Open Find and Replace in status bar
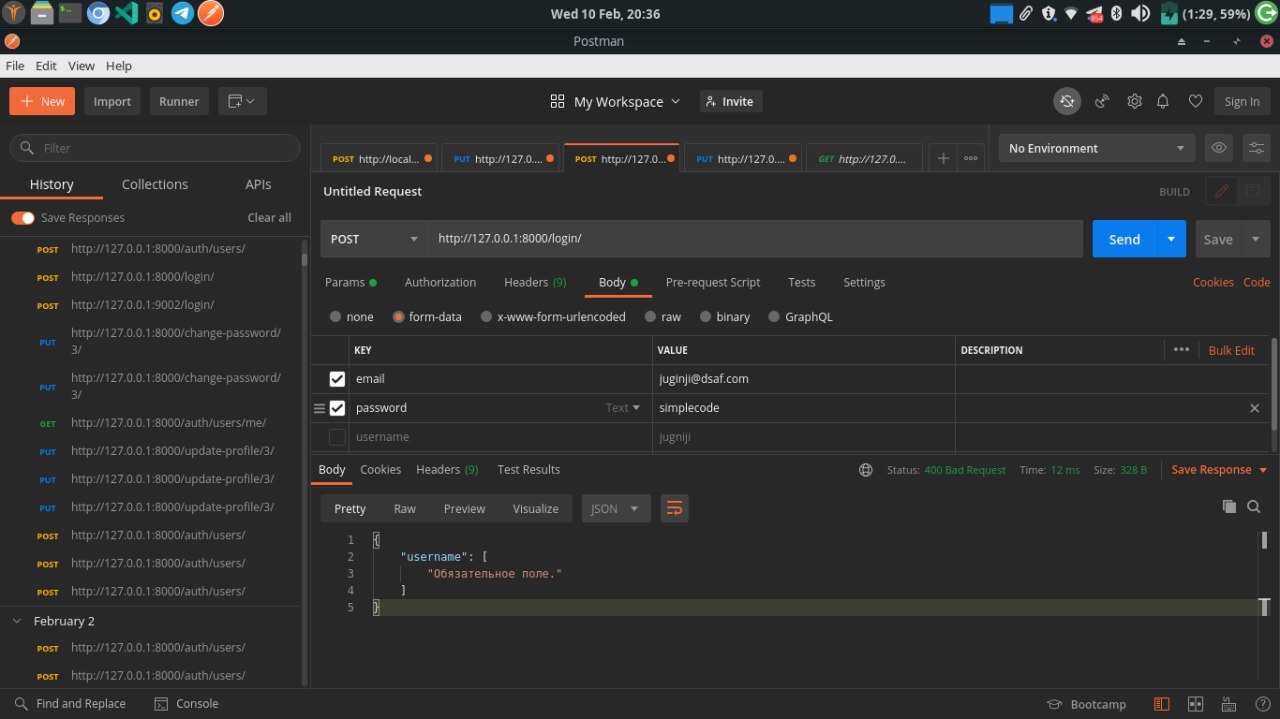The height and width of the screenshot is (719, 1280). click(x=69, y=704)
